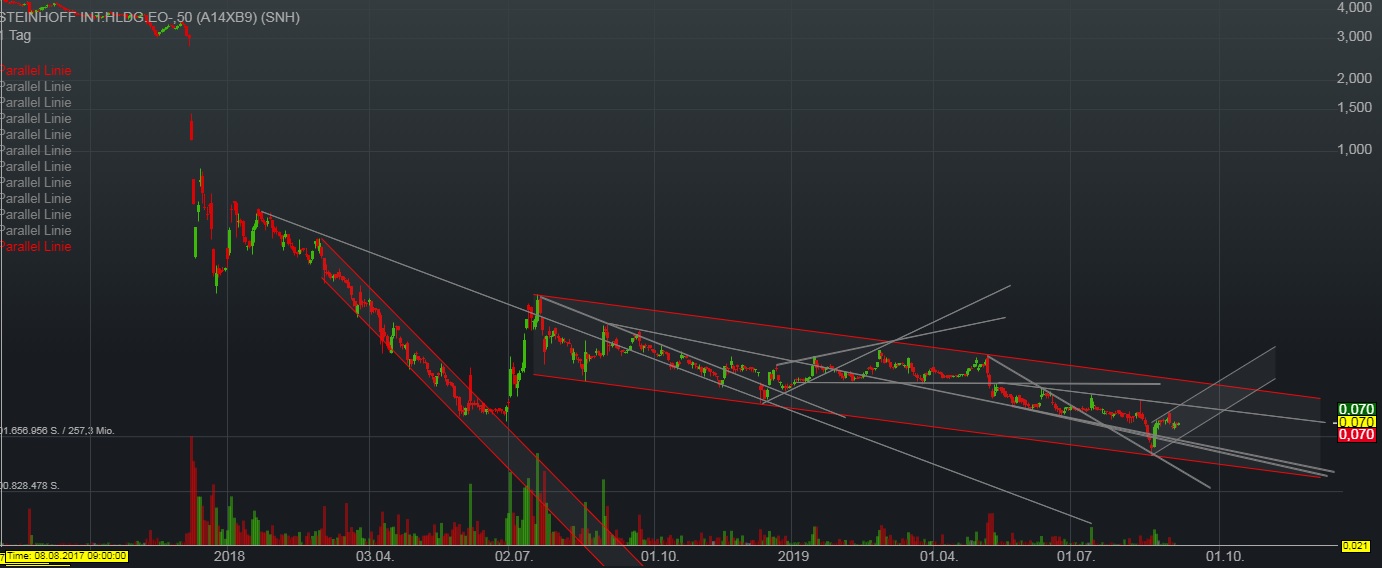Click the 2018 date axis label
This screenshot has height=568, width=1382.
230,555
